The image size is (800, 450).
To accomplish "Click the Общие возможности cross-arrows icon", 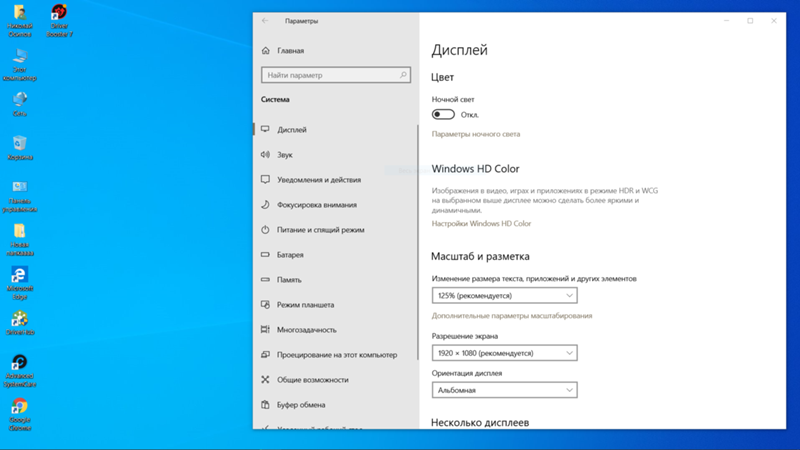I will click(x=265, y=380).
